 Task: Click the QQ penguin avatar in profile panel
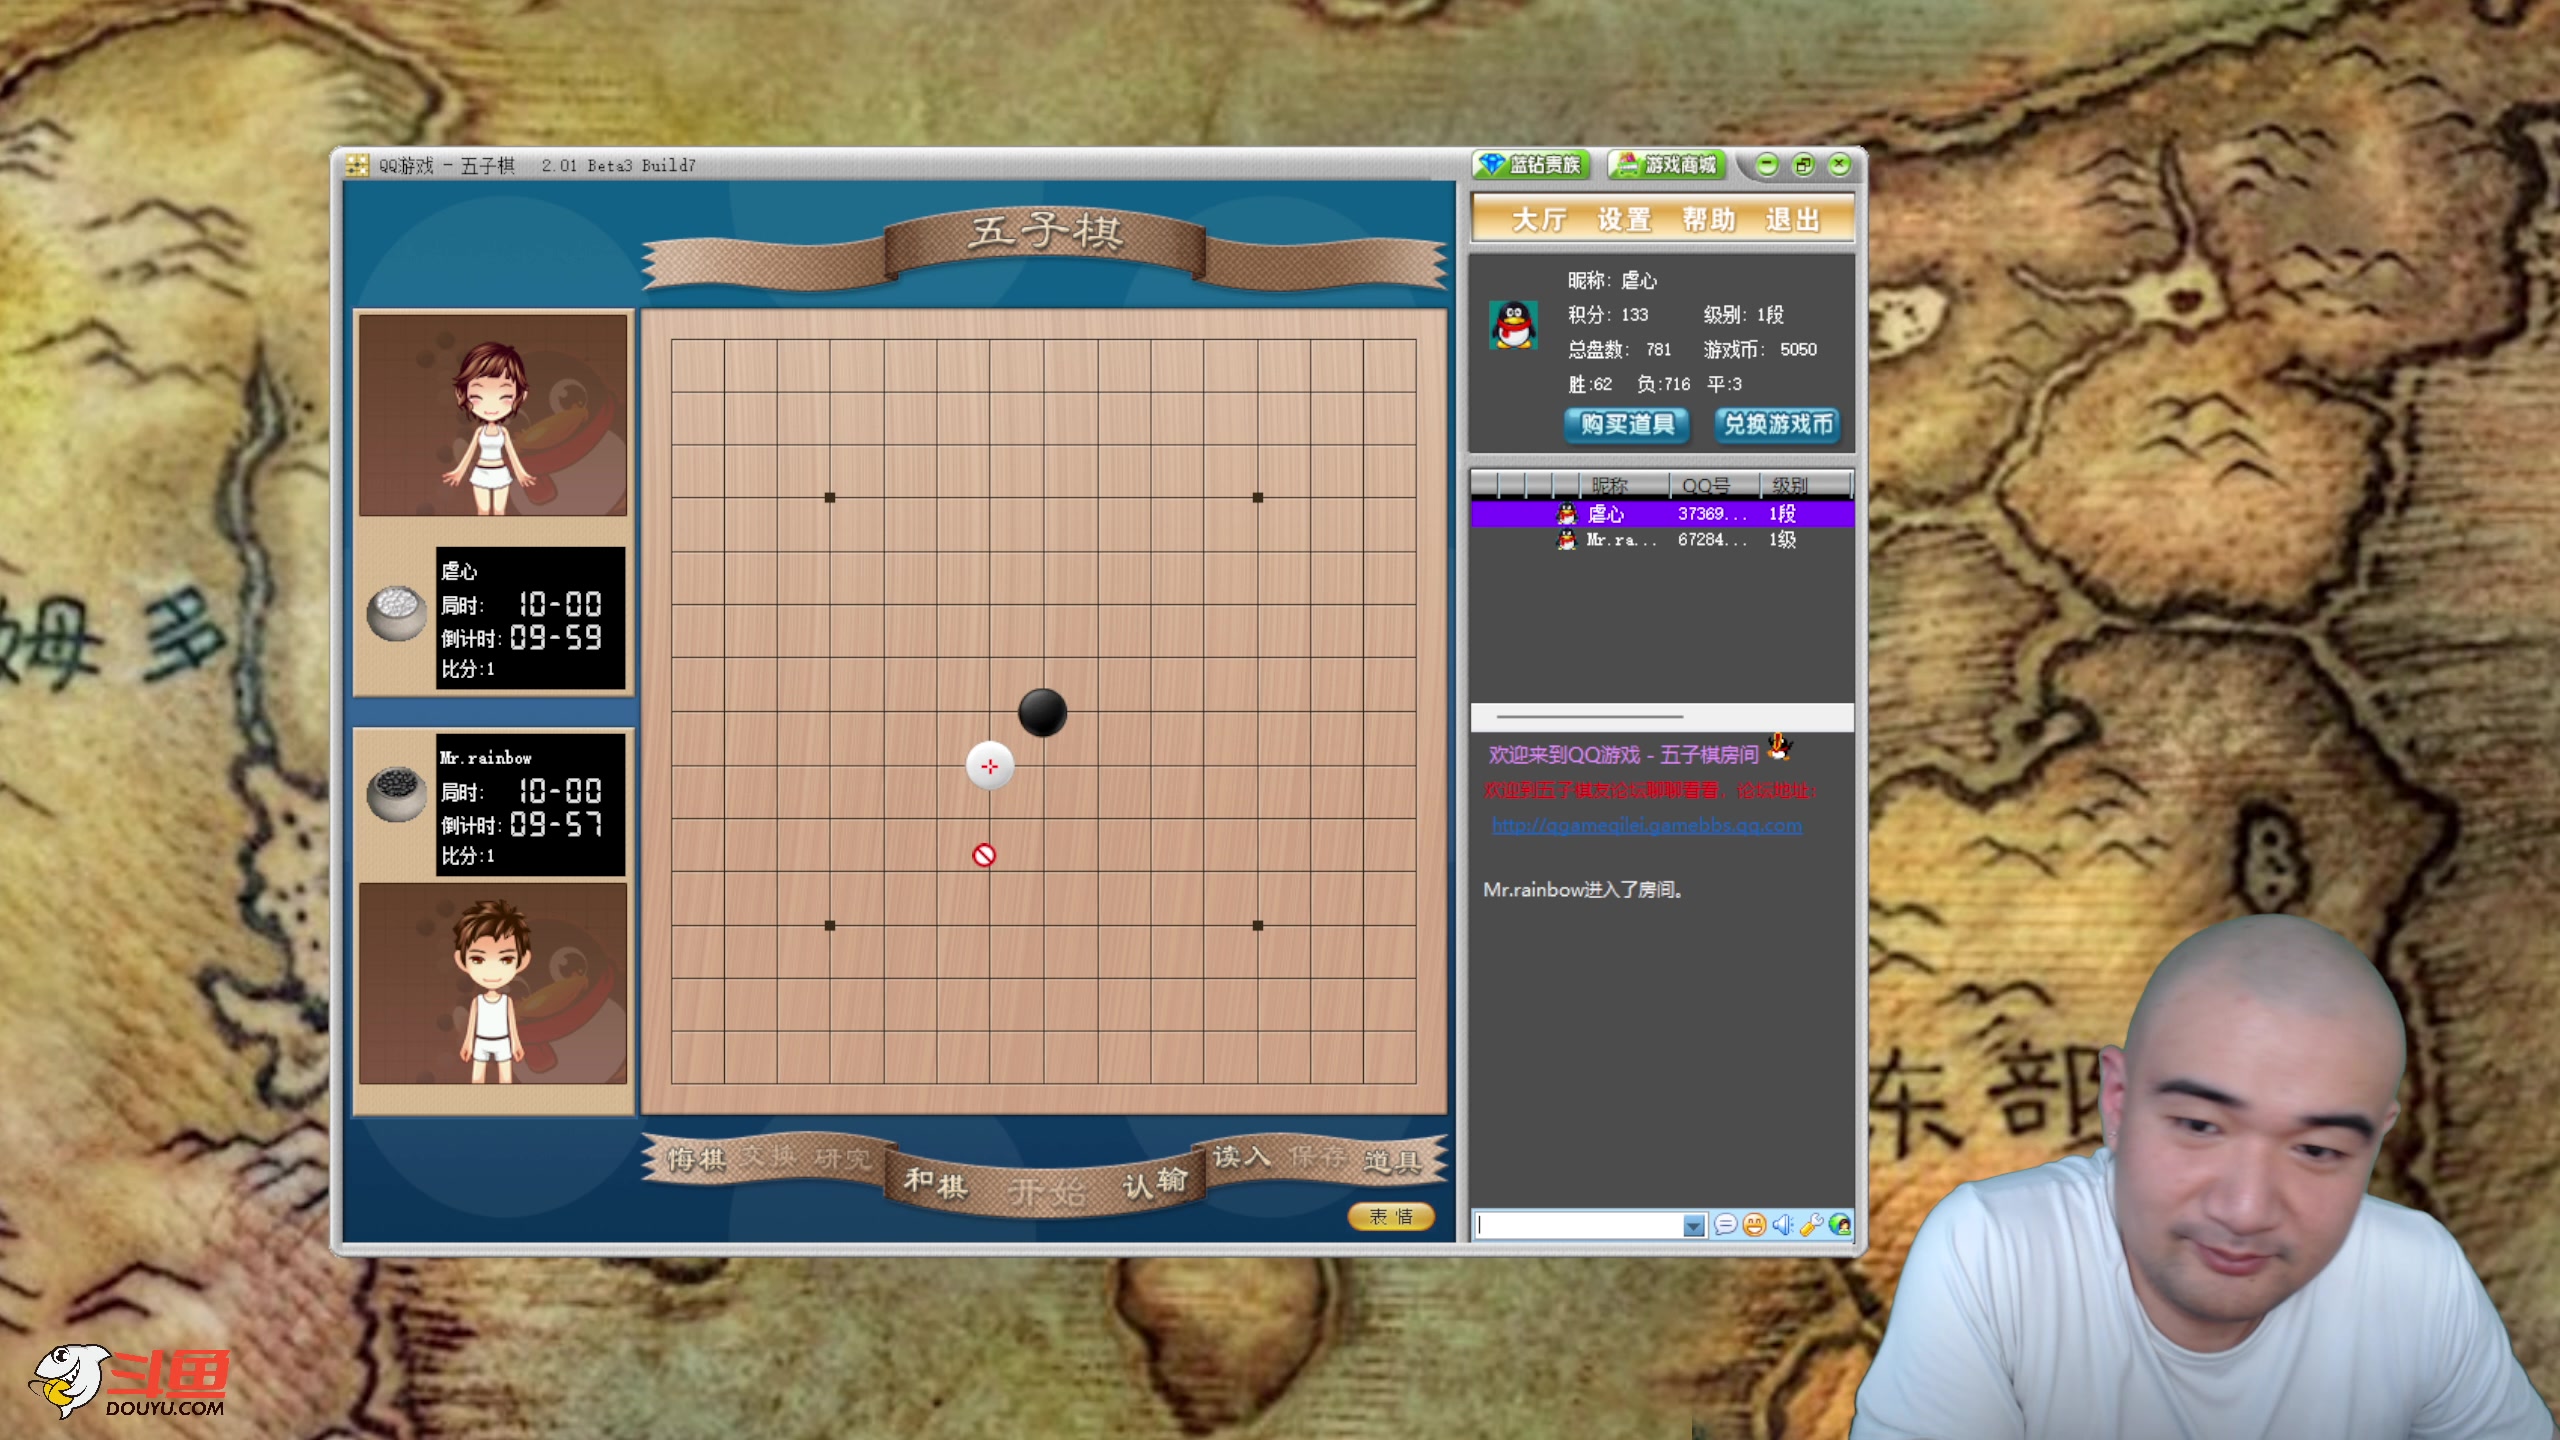coord(1514,325)
